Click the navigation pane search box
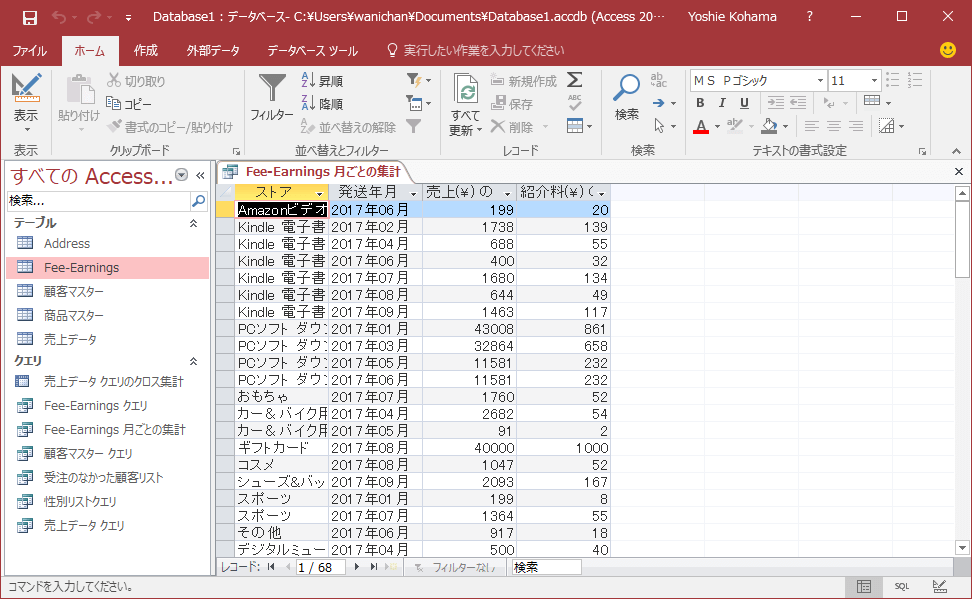The image size is (972, 599). 97,201
